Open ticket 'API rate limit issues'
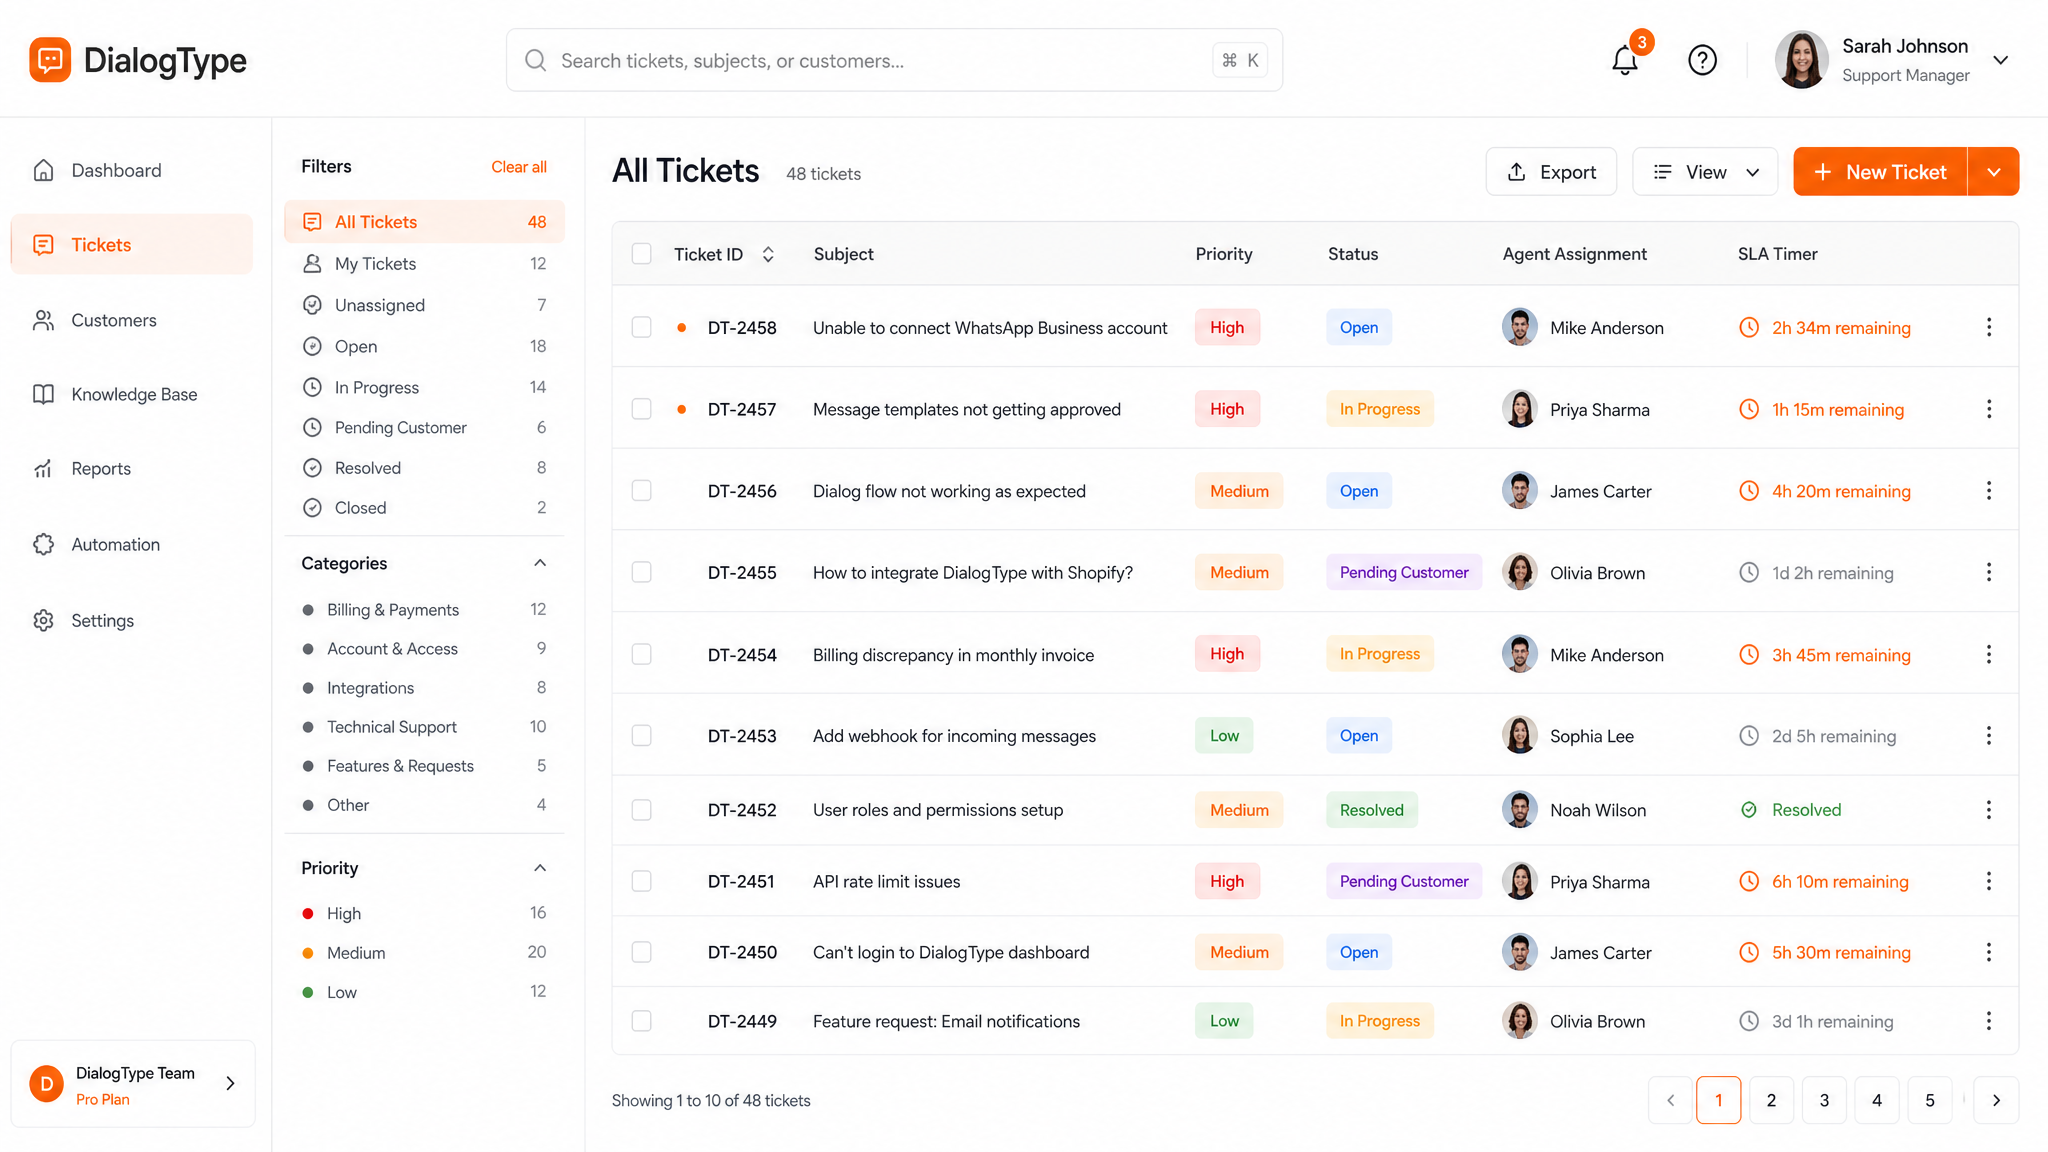This screenshot has height=1152, width=2048. 886,882
